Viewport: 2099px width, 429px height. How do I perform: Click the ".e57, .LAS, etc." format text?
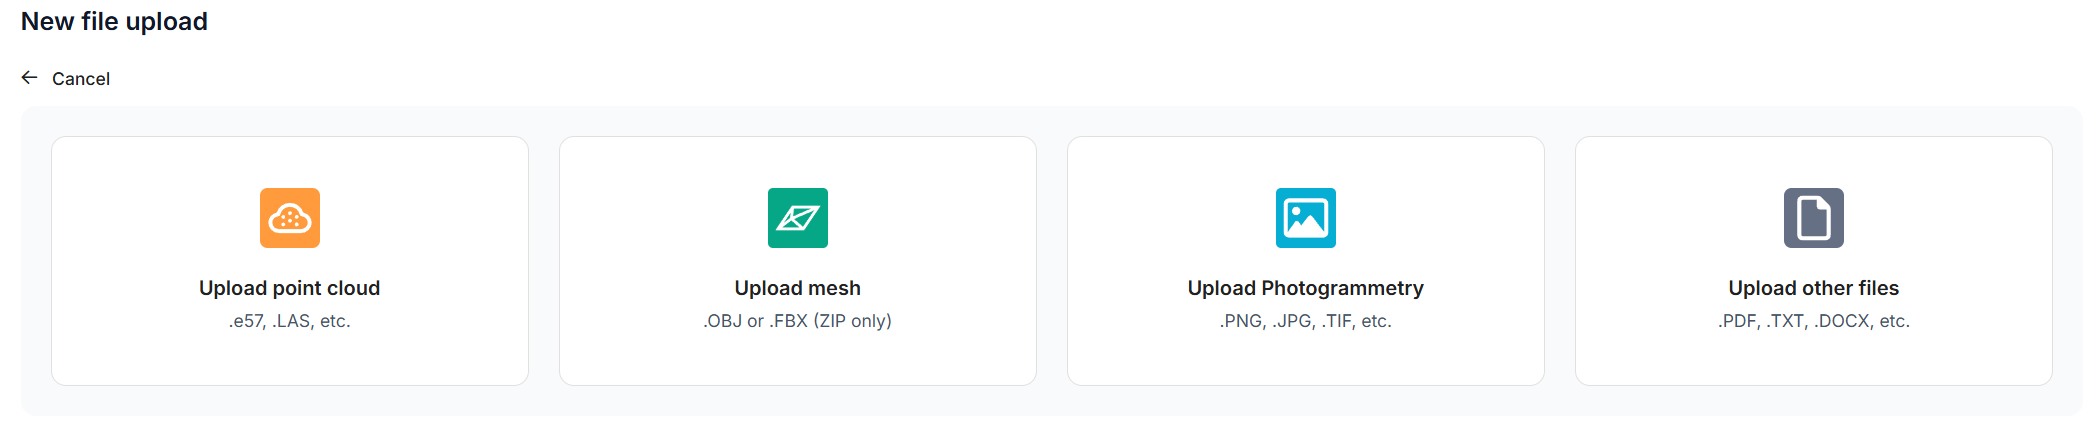(x=290, y=321)
